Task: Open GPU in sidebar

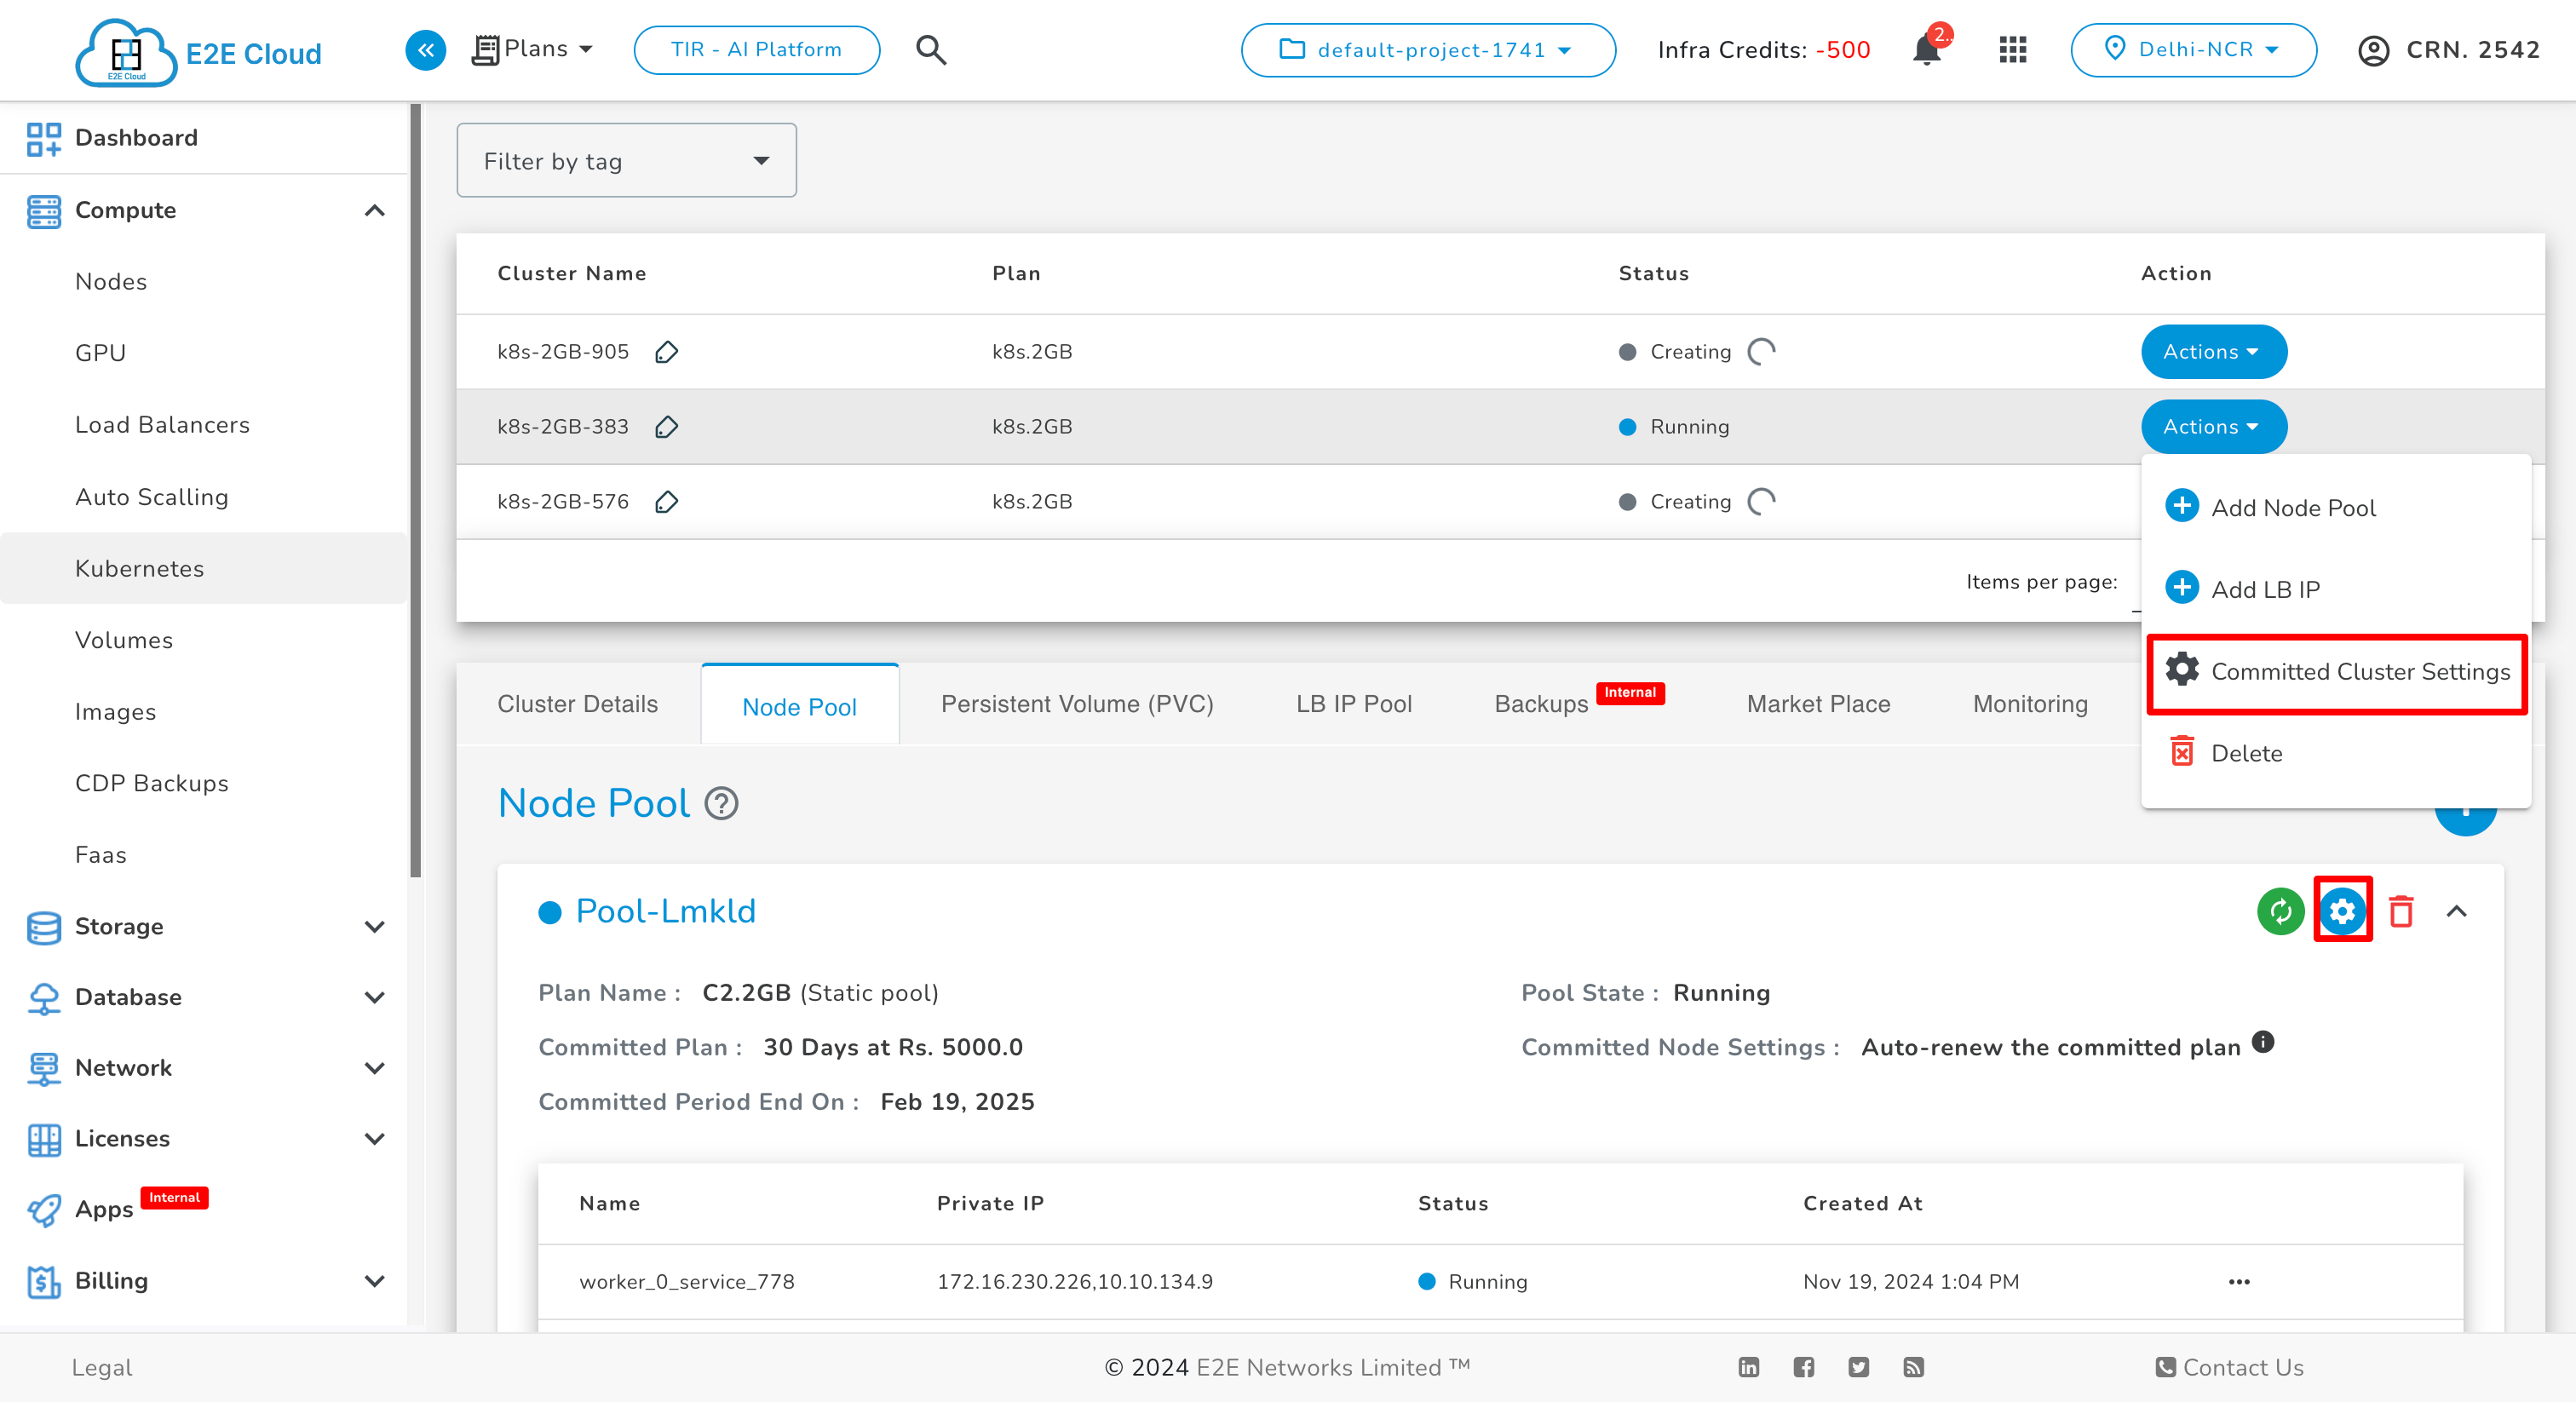Action: [x=204, y=354]
